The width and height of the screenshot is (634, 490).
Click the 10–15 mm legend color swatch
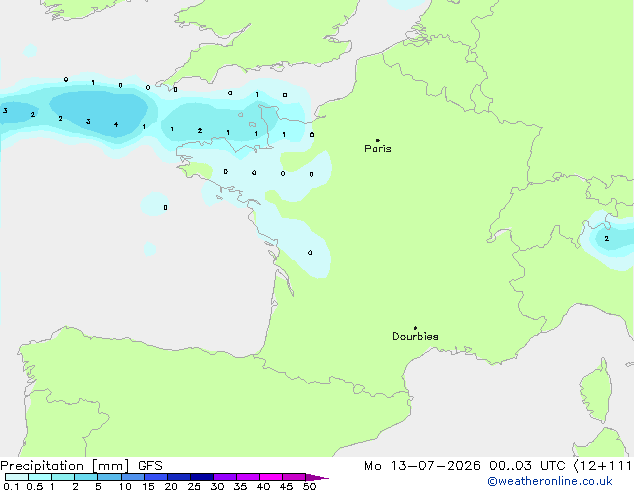click(x=133, y=477)
